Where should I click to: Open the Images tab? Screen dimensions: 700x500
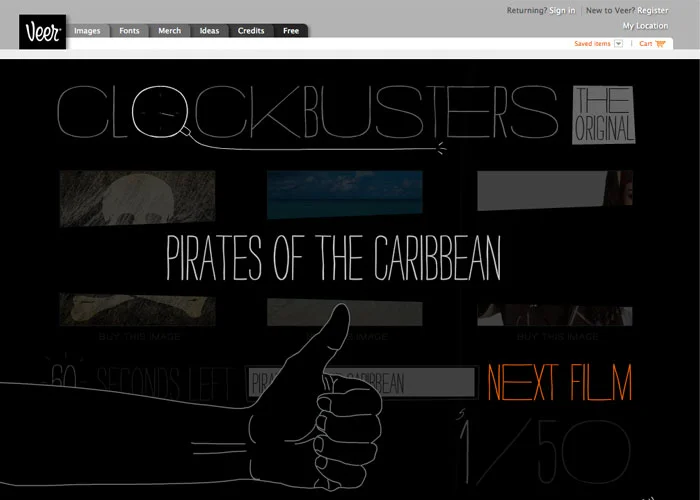point(88,31)
